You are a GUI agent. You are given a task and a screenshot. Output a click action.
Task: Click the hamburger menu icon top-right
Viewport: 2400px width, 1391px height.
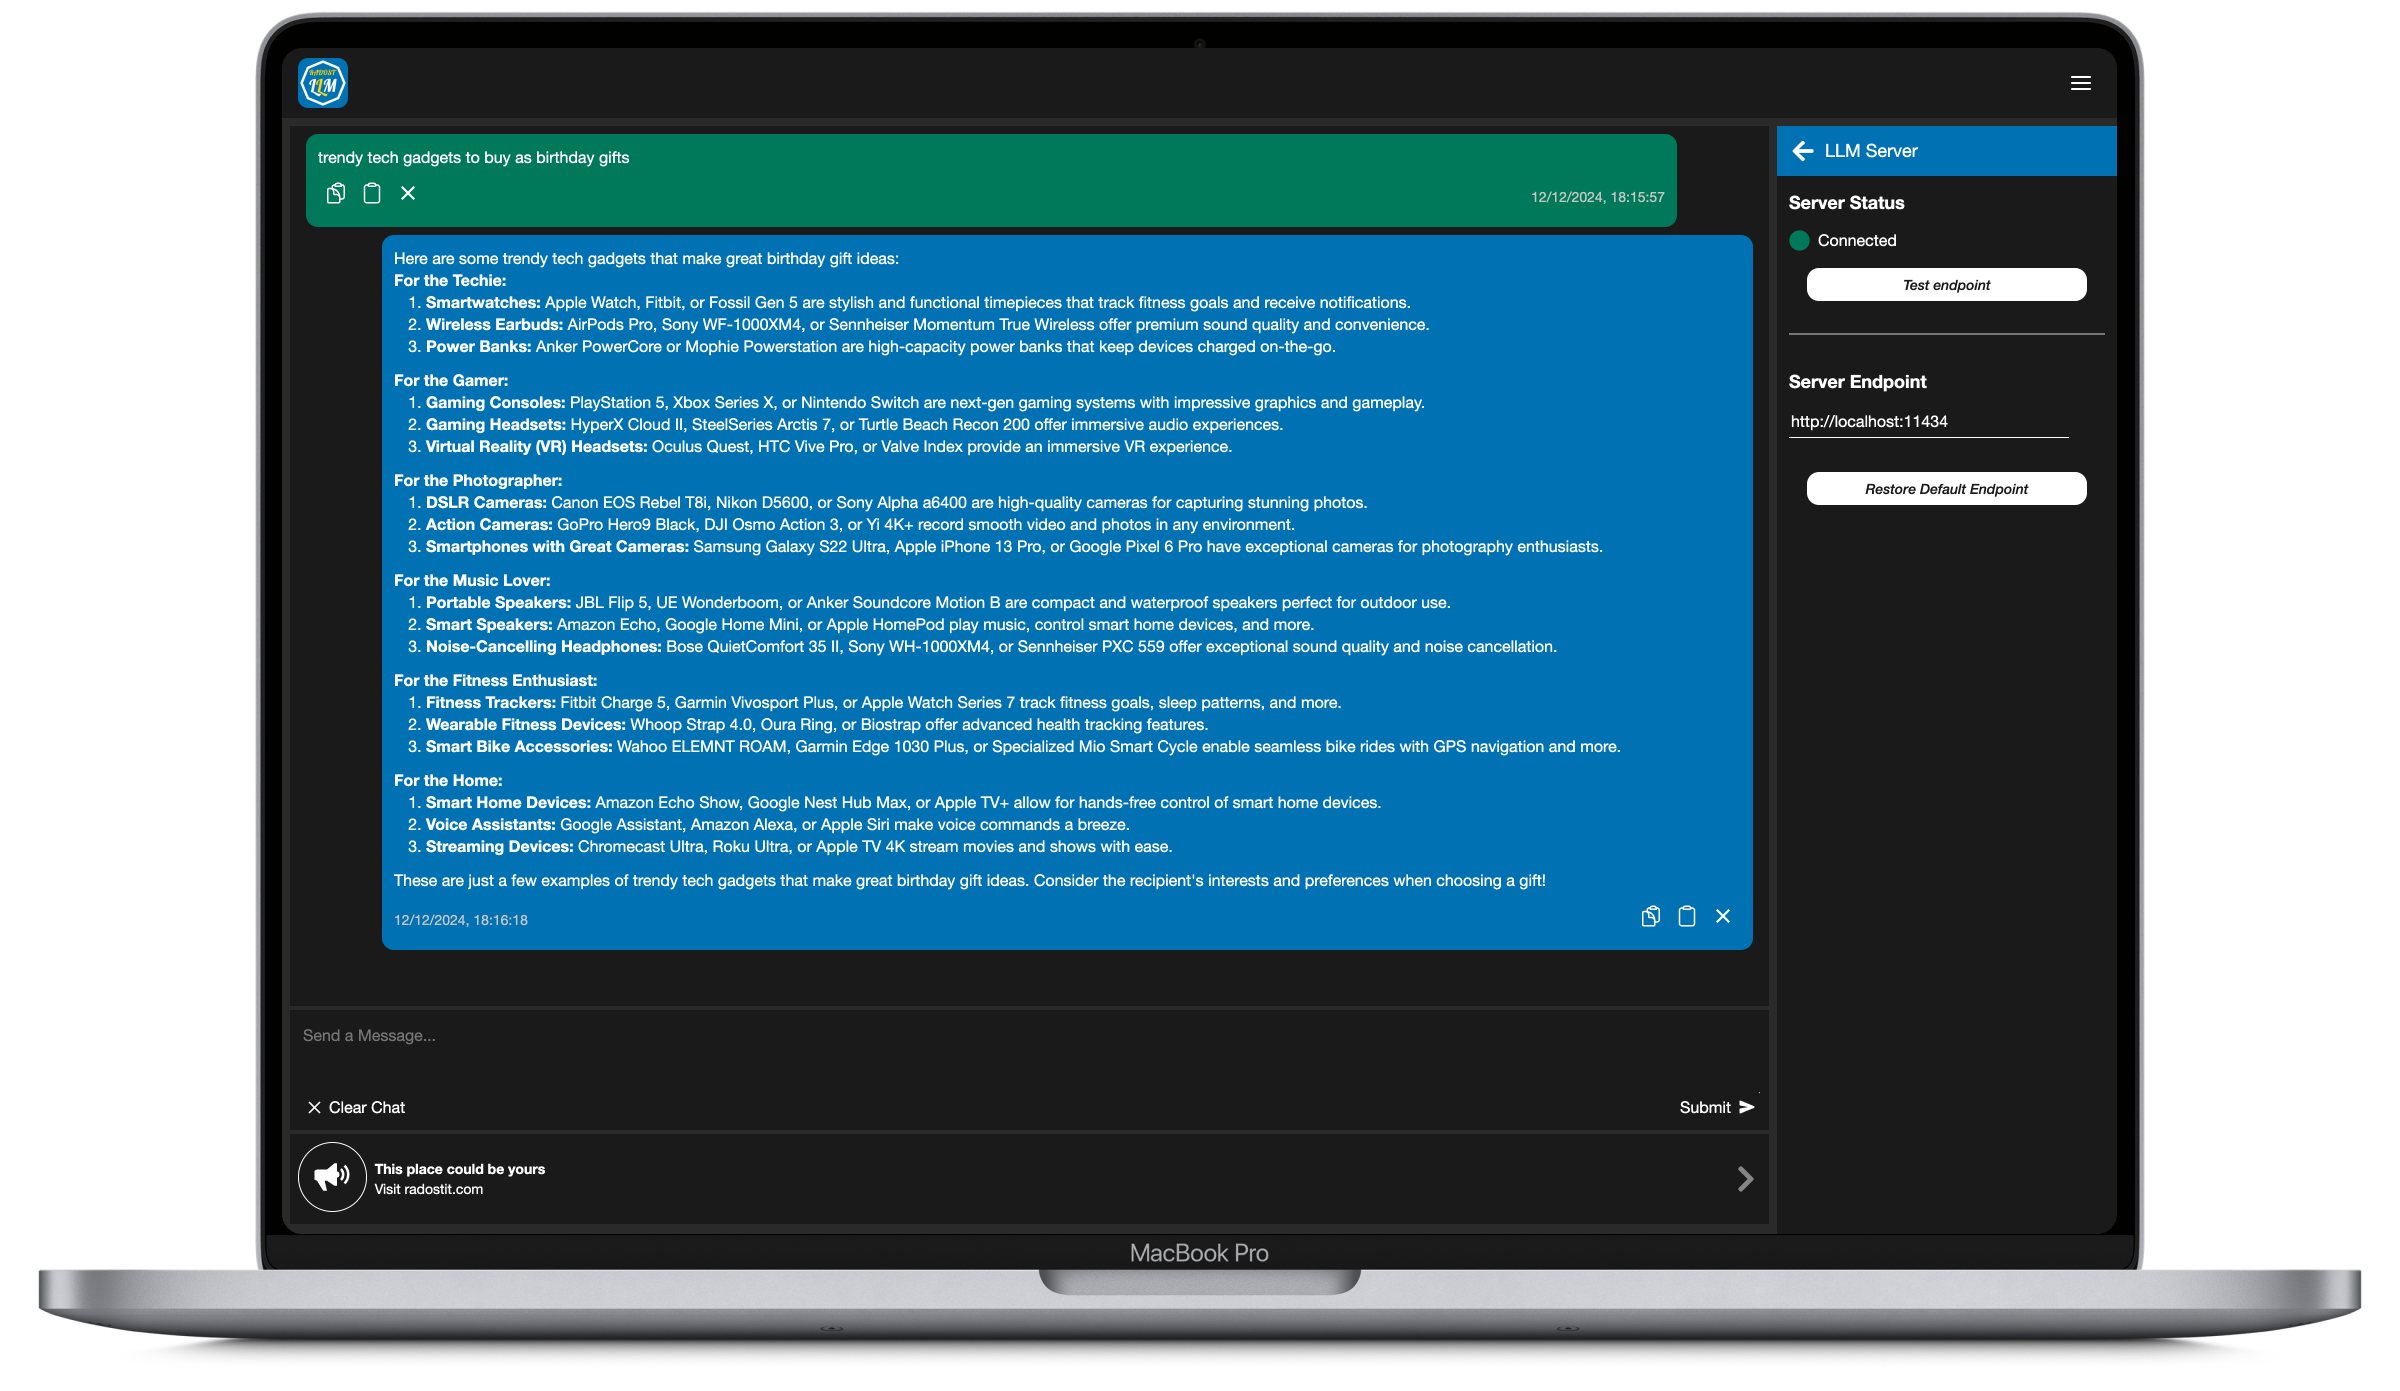tap(2081, 83)
